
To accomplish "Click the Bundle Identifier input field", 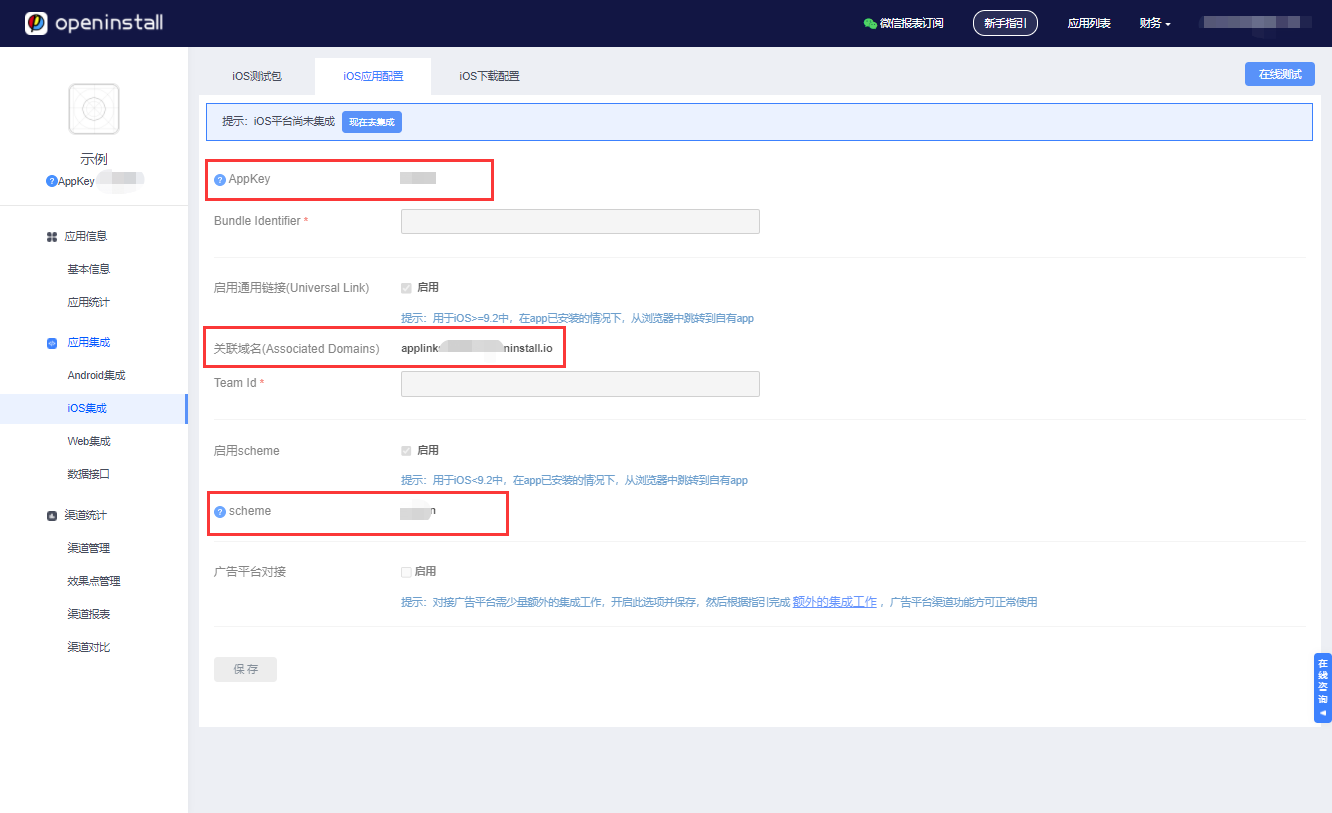I will pyautogui.click(x=580, y=221).
